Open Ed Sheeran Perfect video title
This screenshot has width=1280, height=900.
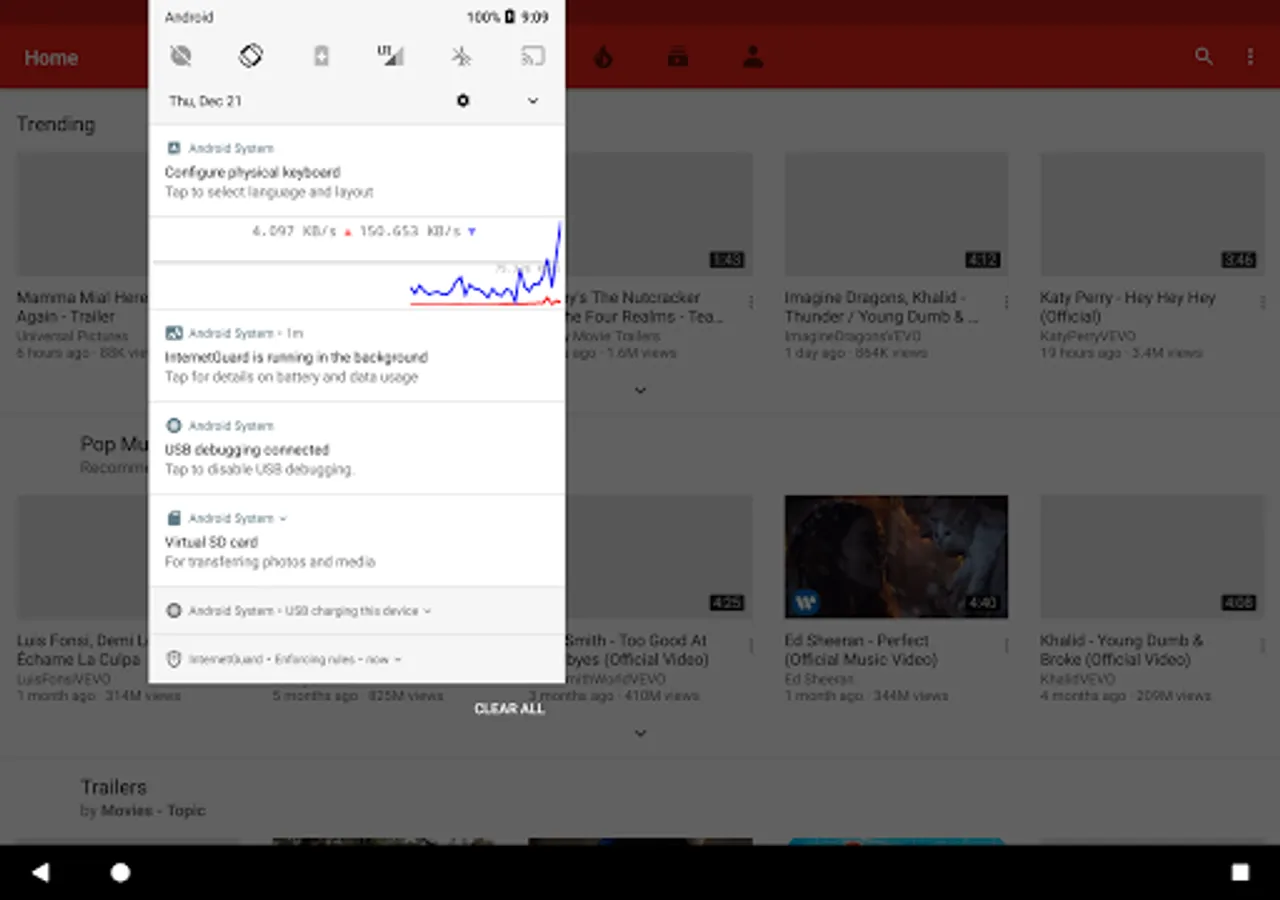pos(861,650)
